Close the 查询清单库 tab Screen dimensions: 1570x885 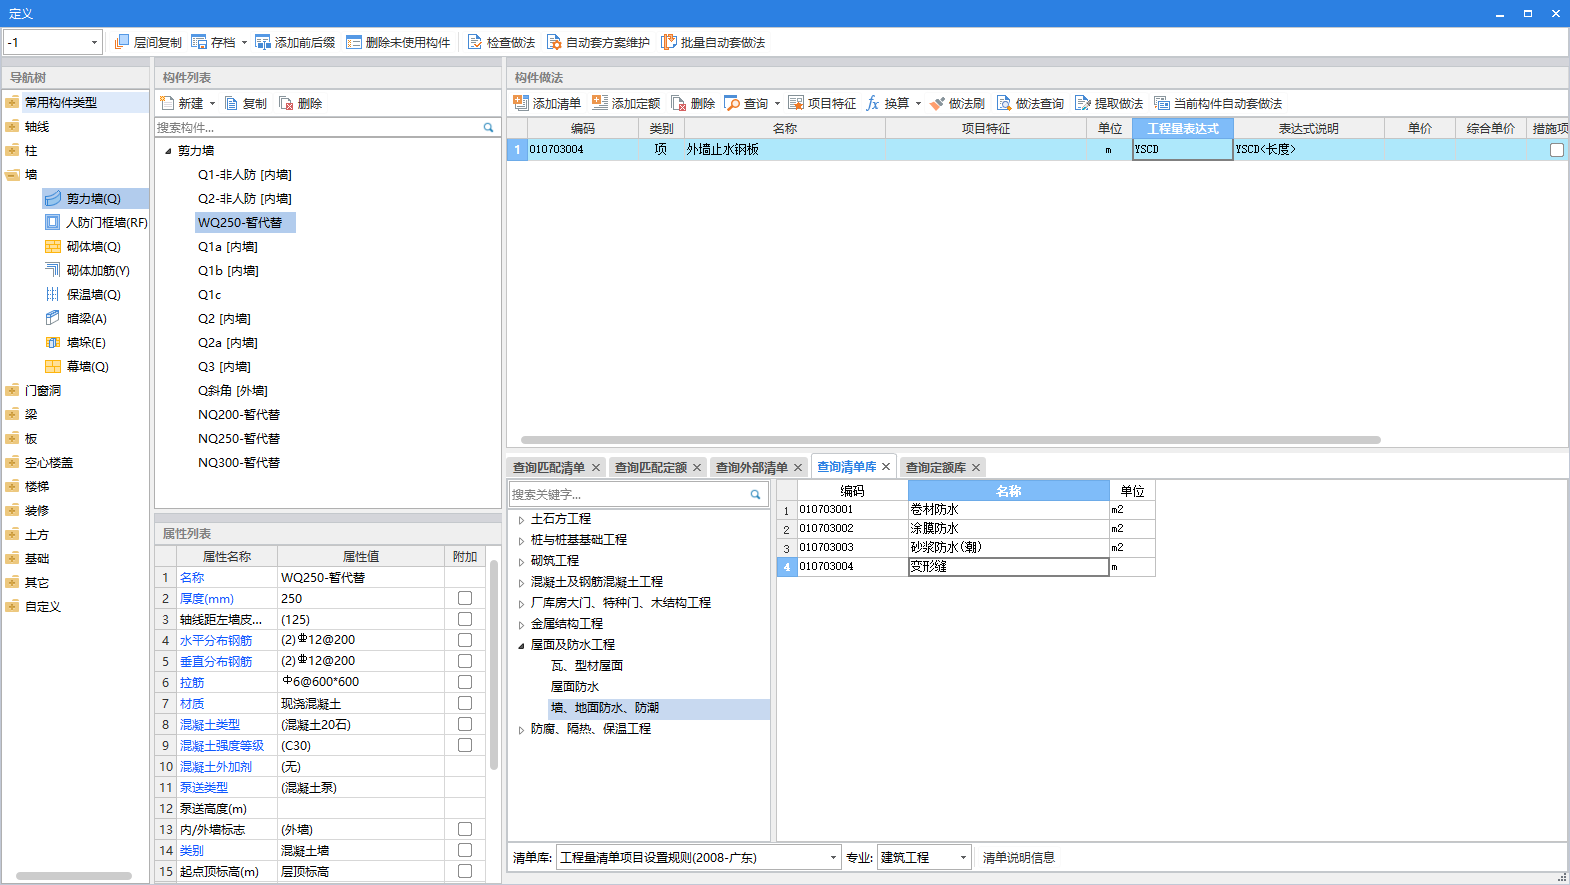point(886,467)
